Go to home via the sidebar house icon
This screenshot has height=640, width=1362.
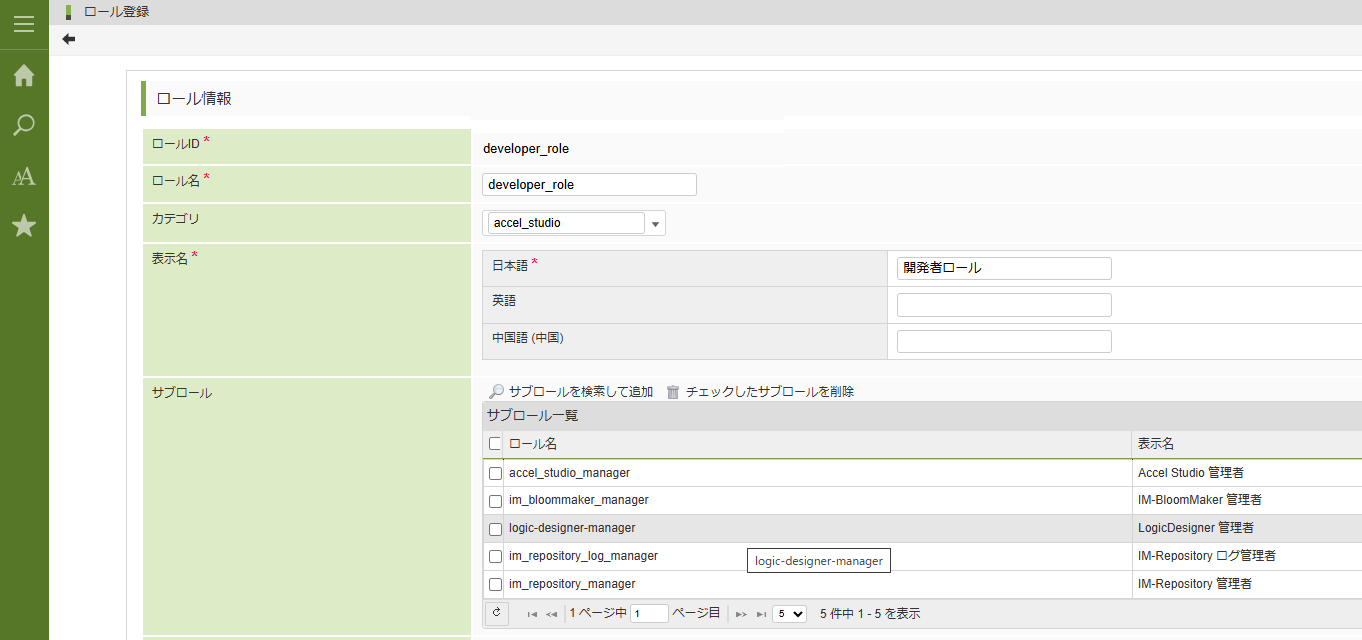coord(24,76)
